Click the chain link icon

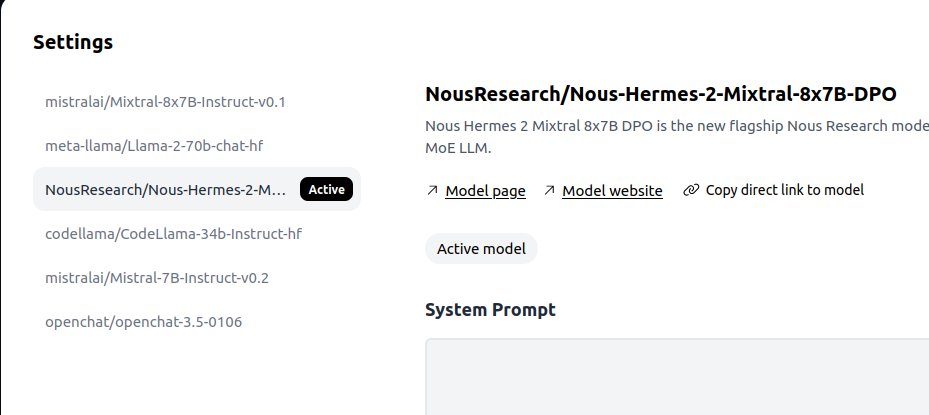(x=691, y=190)
